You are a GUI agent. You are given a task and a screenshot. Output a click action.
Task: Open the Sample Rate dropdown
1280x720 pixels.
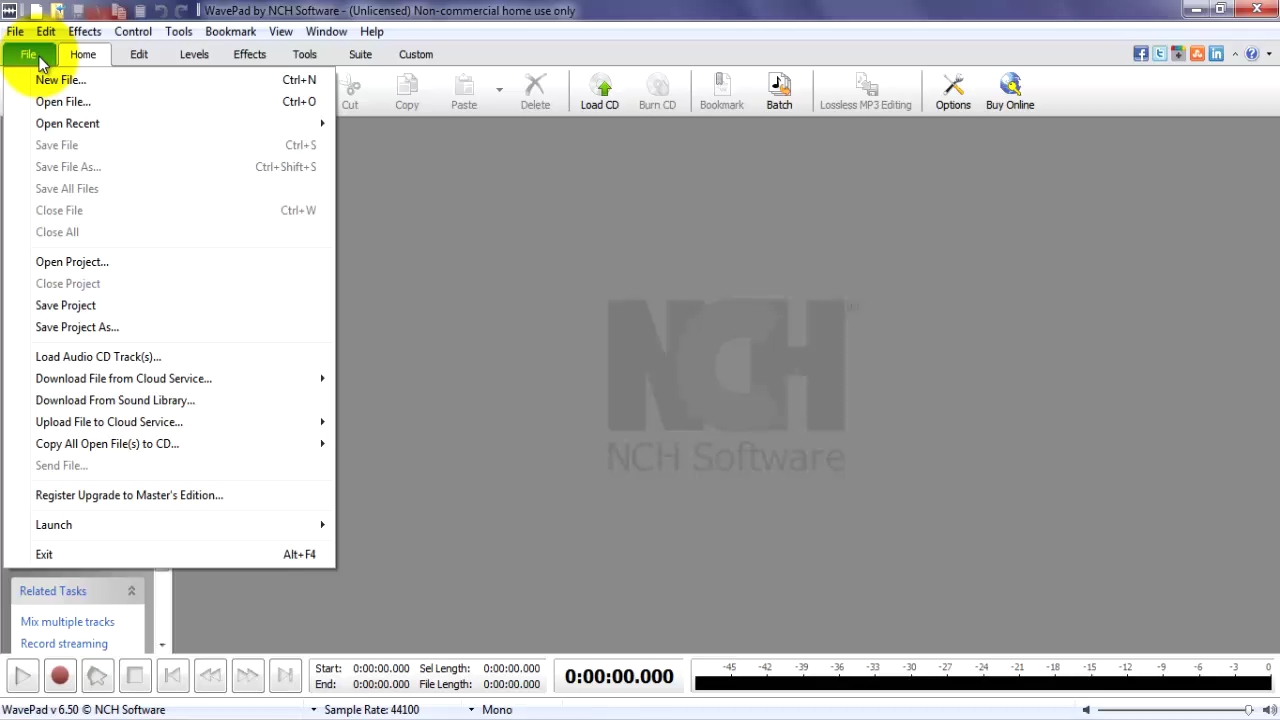(314, 710)
